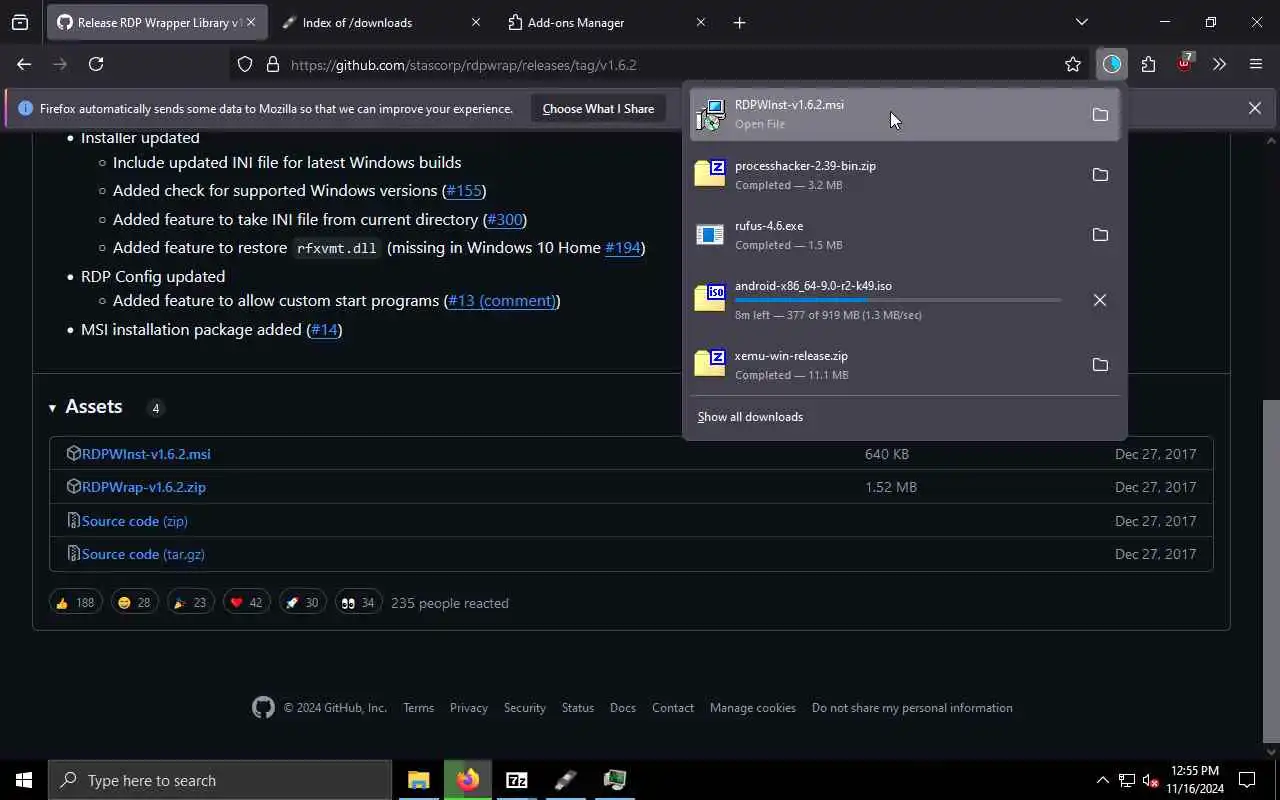Open tracking protection shield icon
The image size is (1280, 800).
(x=245, y=64)
